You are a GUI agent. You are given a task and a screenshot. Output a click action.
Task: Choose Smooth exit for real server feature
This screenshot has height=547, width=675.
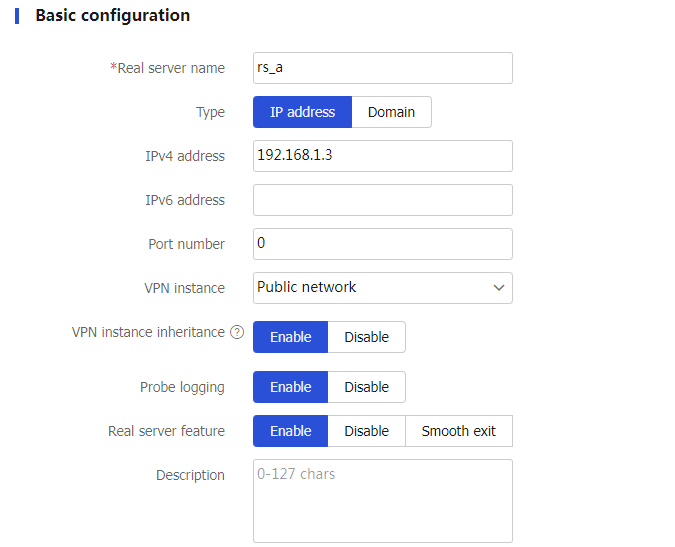(x=459, y=431)
